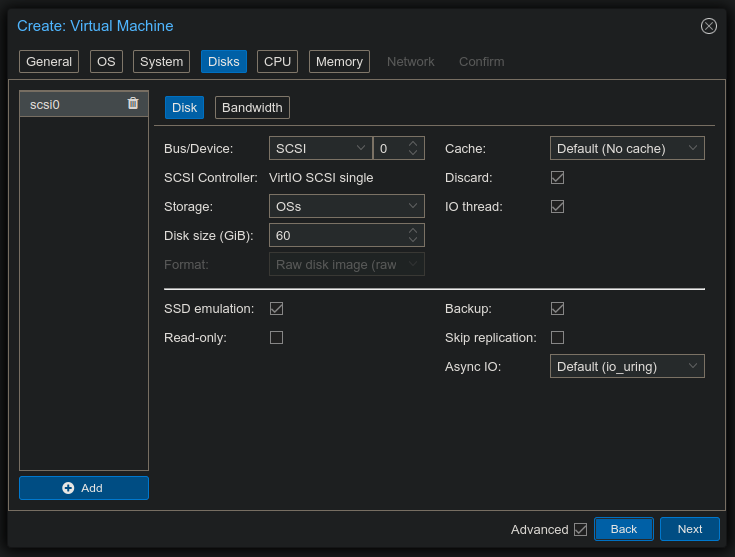Expand the Async IO dropdown

pyautogui.click(x=627, y=366)
